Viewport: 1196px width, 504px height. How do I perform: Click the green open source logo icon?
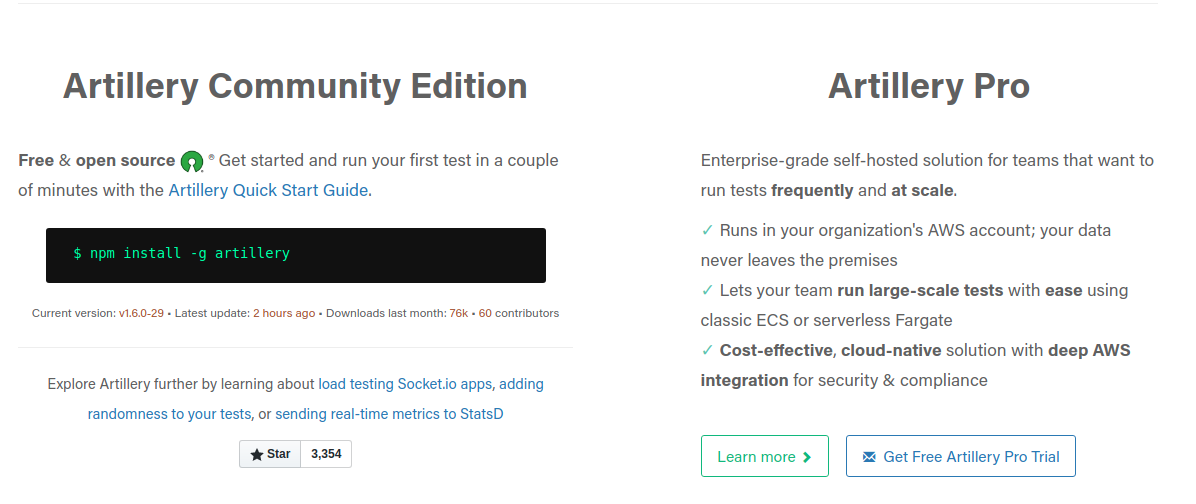[193, 161]
